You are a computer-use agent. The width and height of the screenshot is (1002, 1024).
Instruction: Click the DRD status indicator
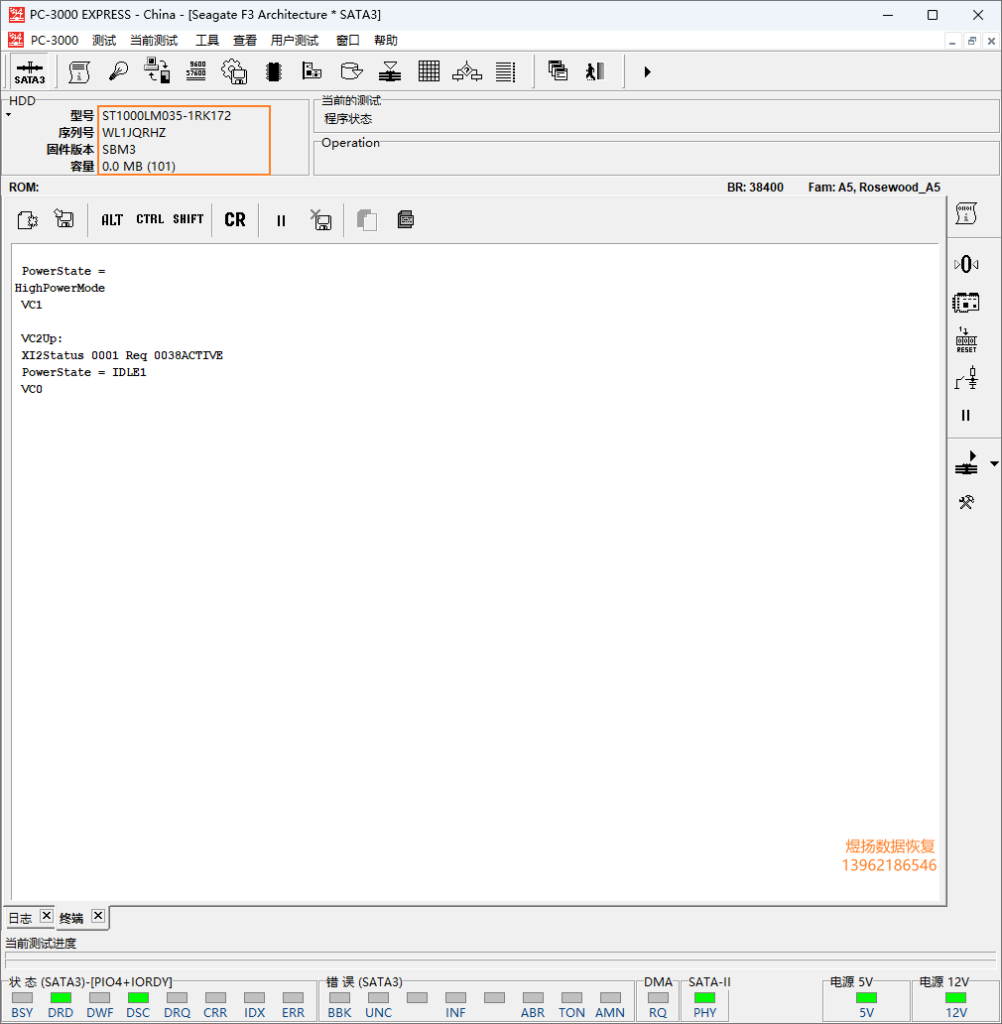click(x=61, y=998)
